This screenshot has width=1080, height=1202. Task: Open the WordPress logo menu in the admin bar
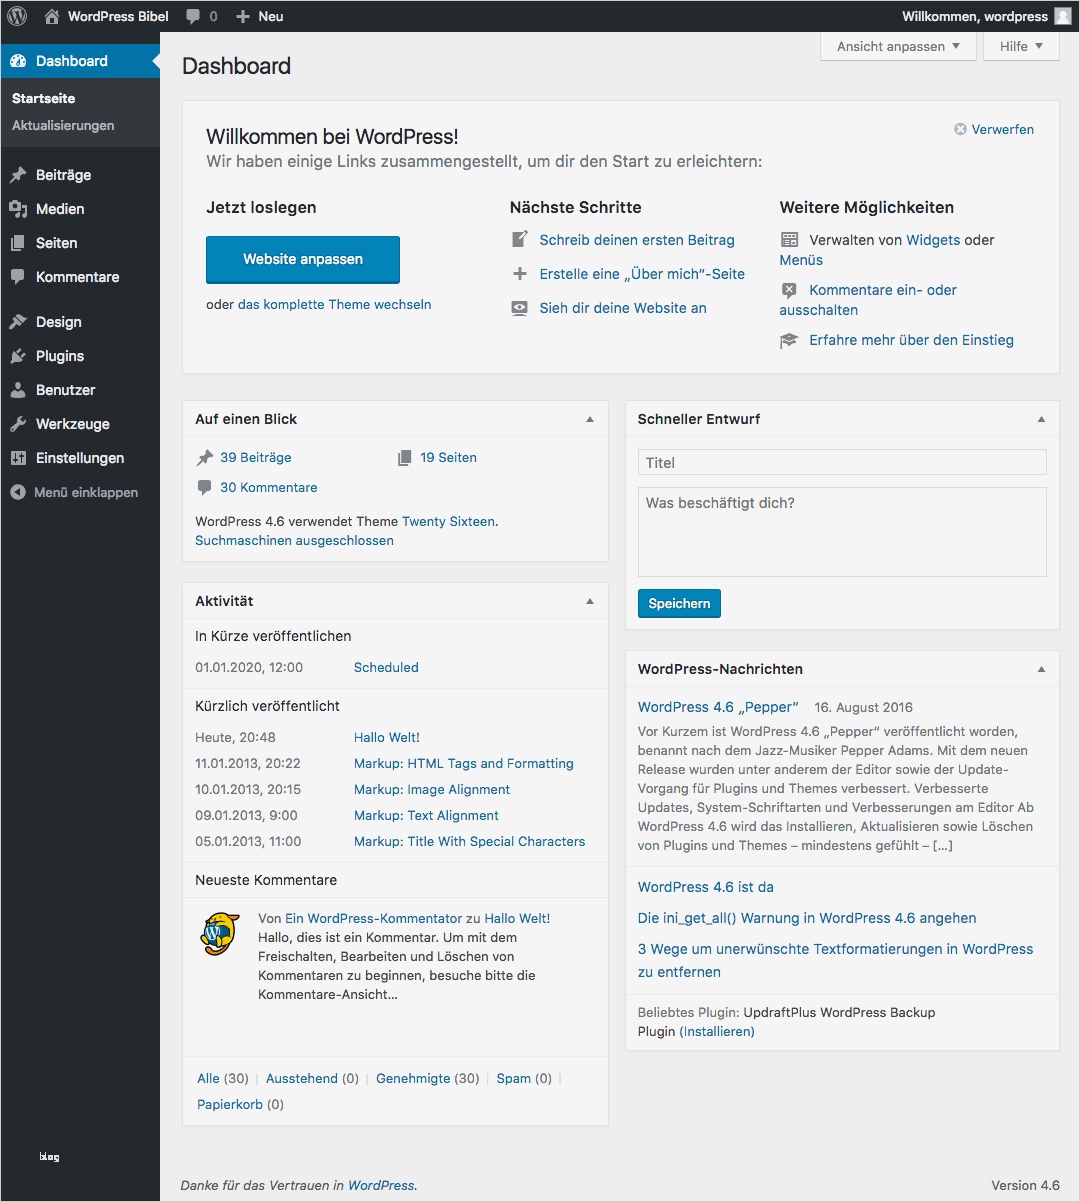[x=16, y=16]
